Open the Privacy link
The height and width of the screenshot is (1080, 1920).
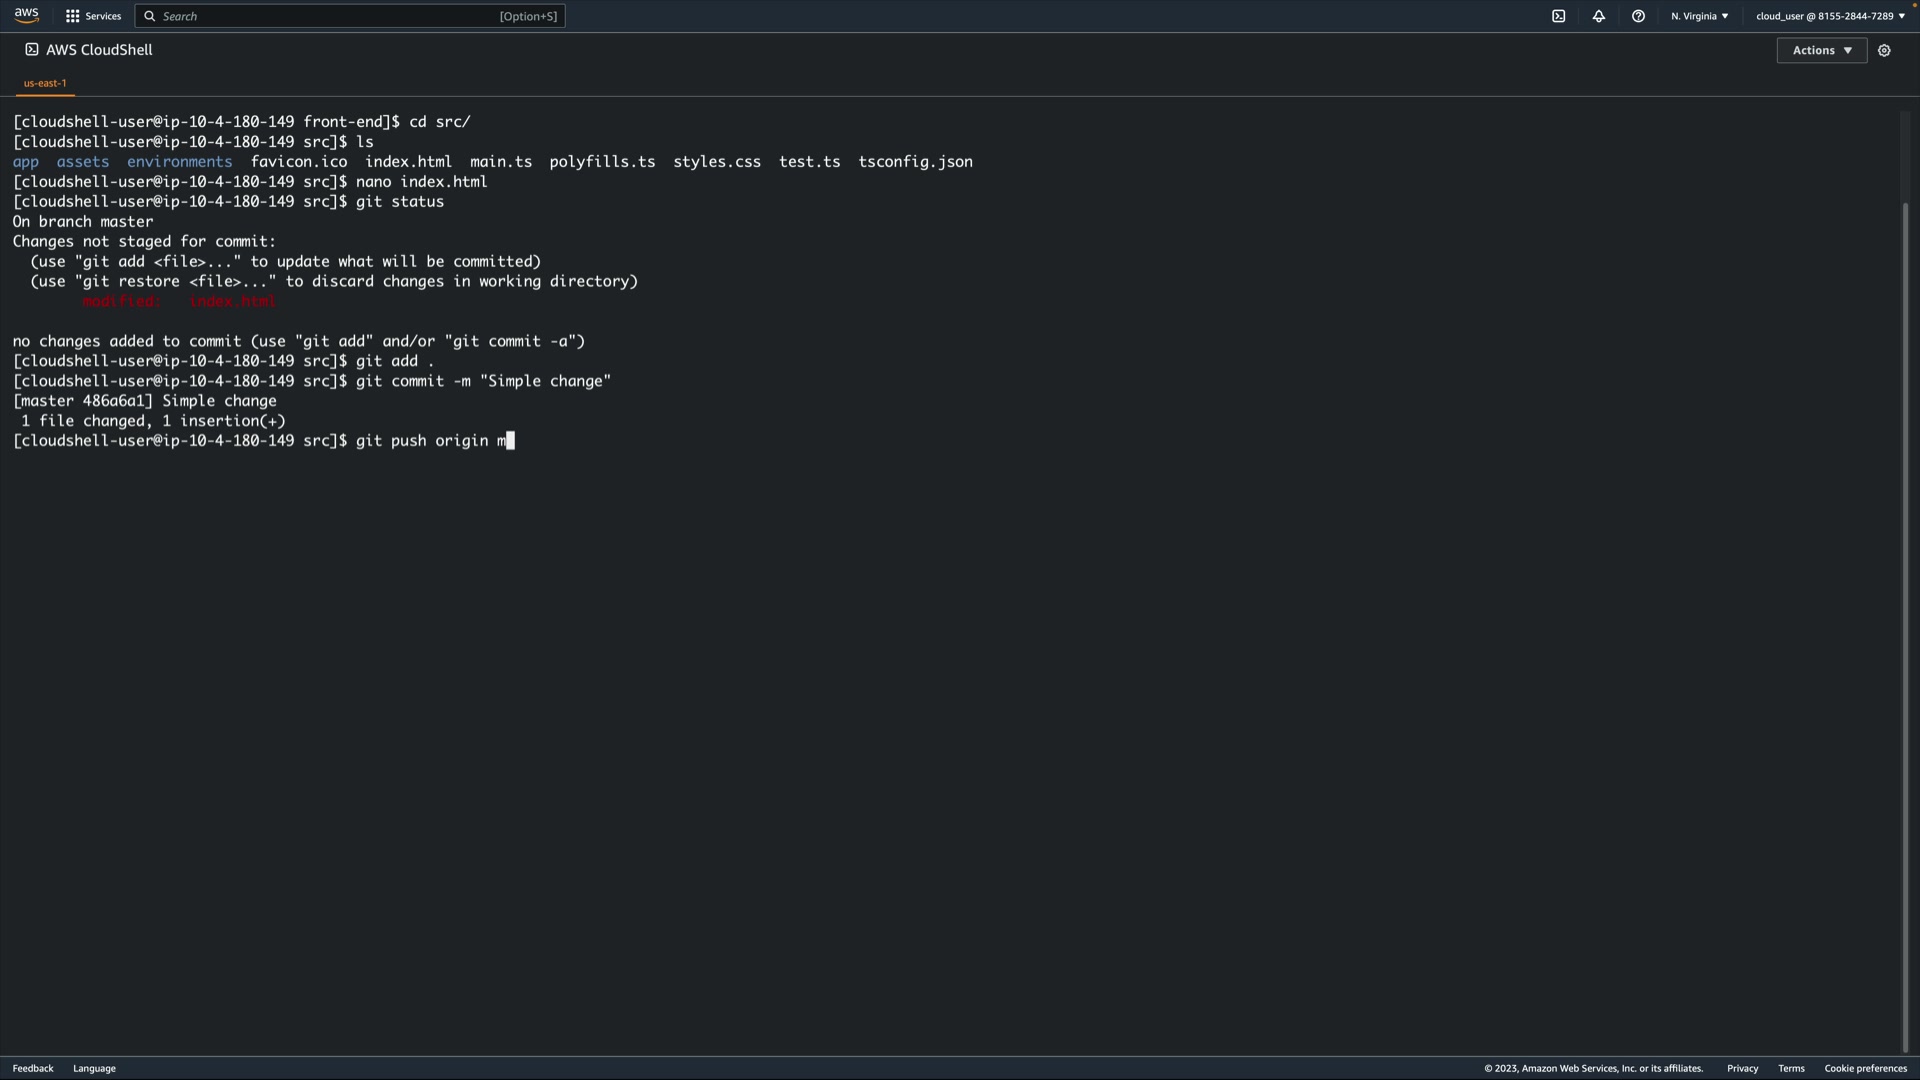coord(1742,1068)
